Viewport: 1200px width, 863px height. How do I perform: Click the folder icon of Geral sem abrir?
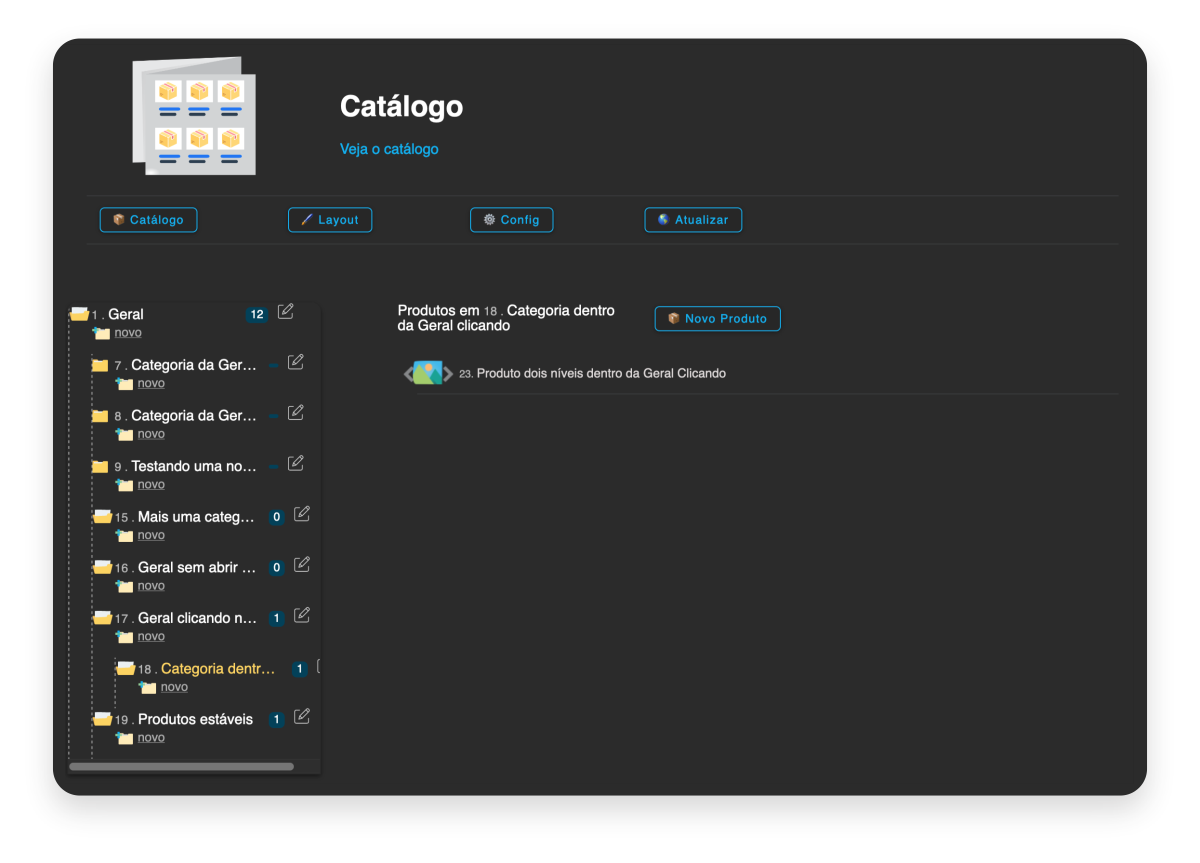[x=102, y=566]
